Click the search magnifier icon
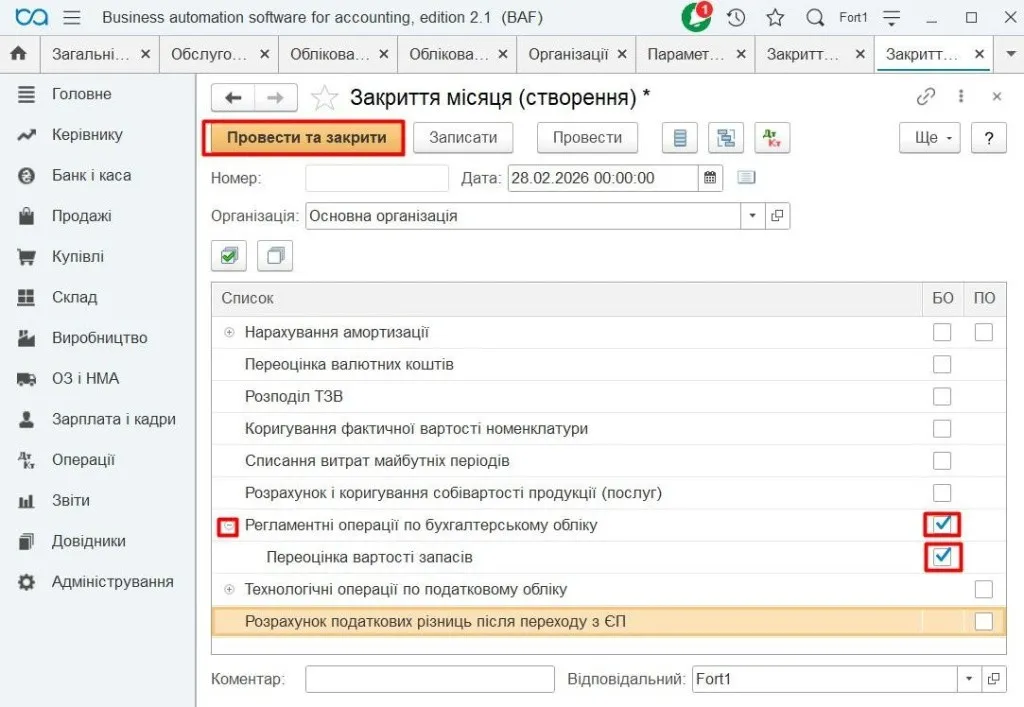 pos(815,18)
